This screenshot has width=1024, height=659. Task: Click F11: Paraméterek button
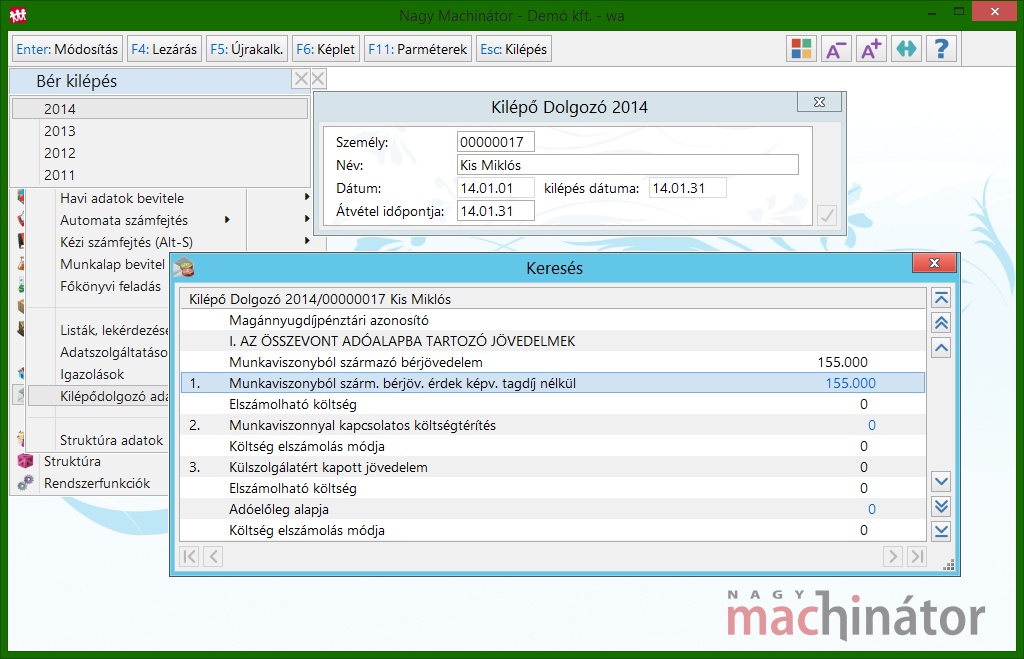click(418, 49)
